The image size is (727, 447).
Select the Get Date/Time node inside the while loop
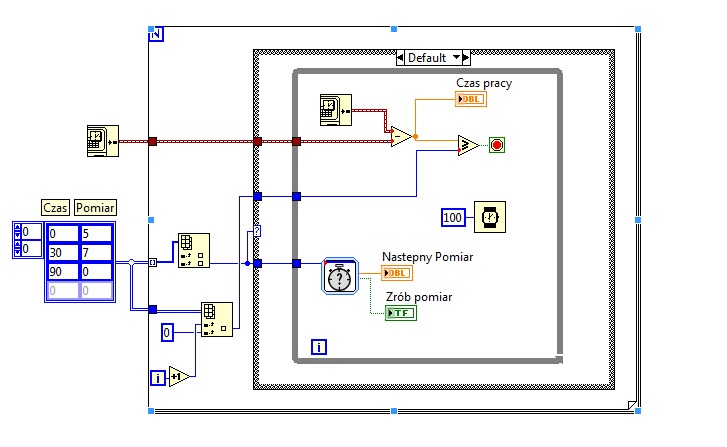click(336, 110)
